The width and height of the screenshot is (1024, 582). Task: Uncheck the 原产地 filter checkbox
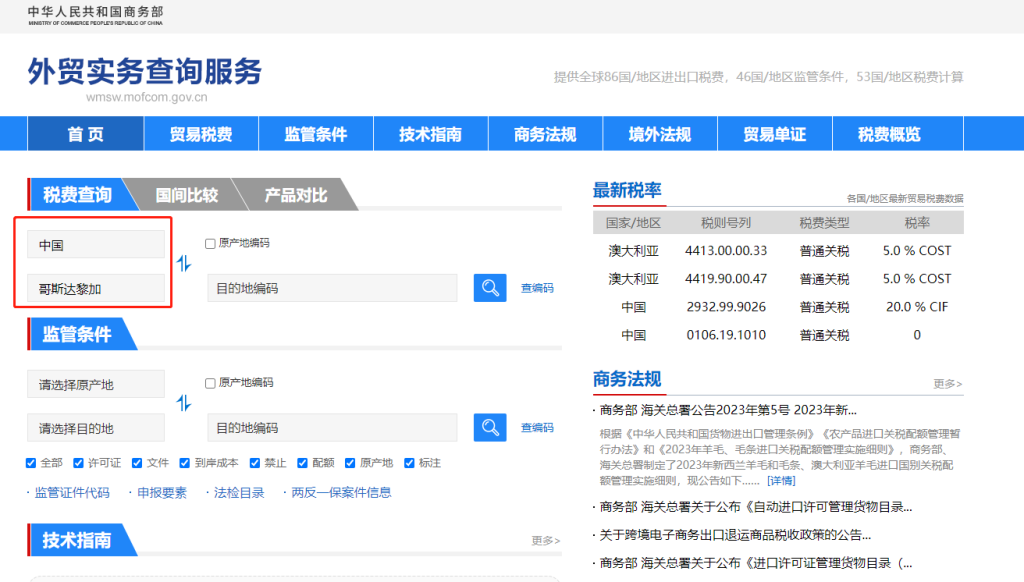(350, 463)
